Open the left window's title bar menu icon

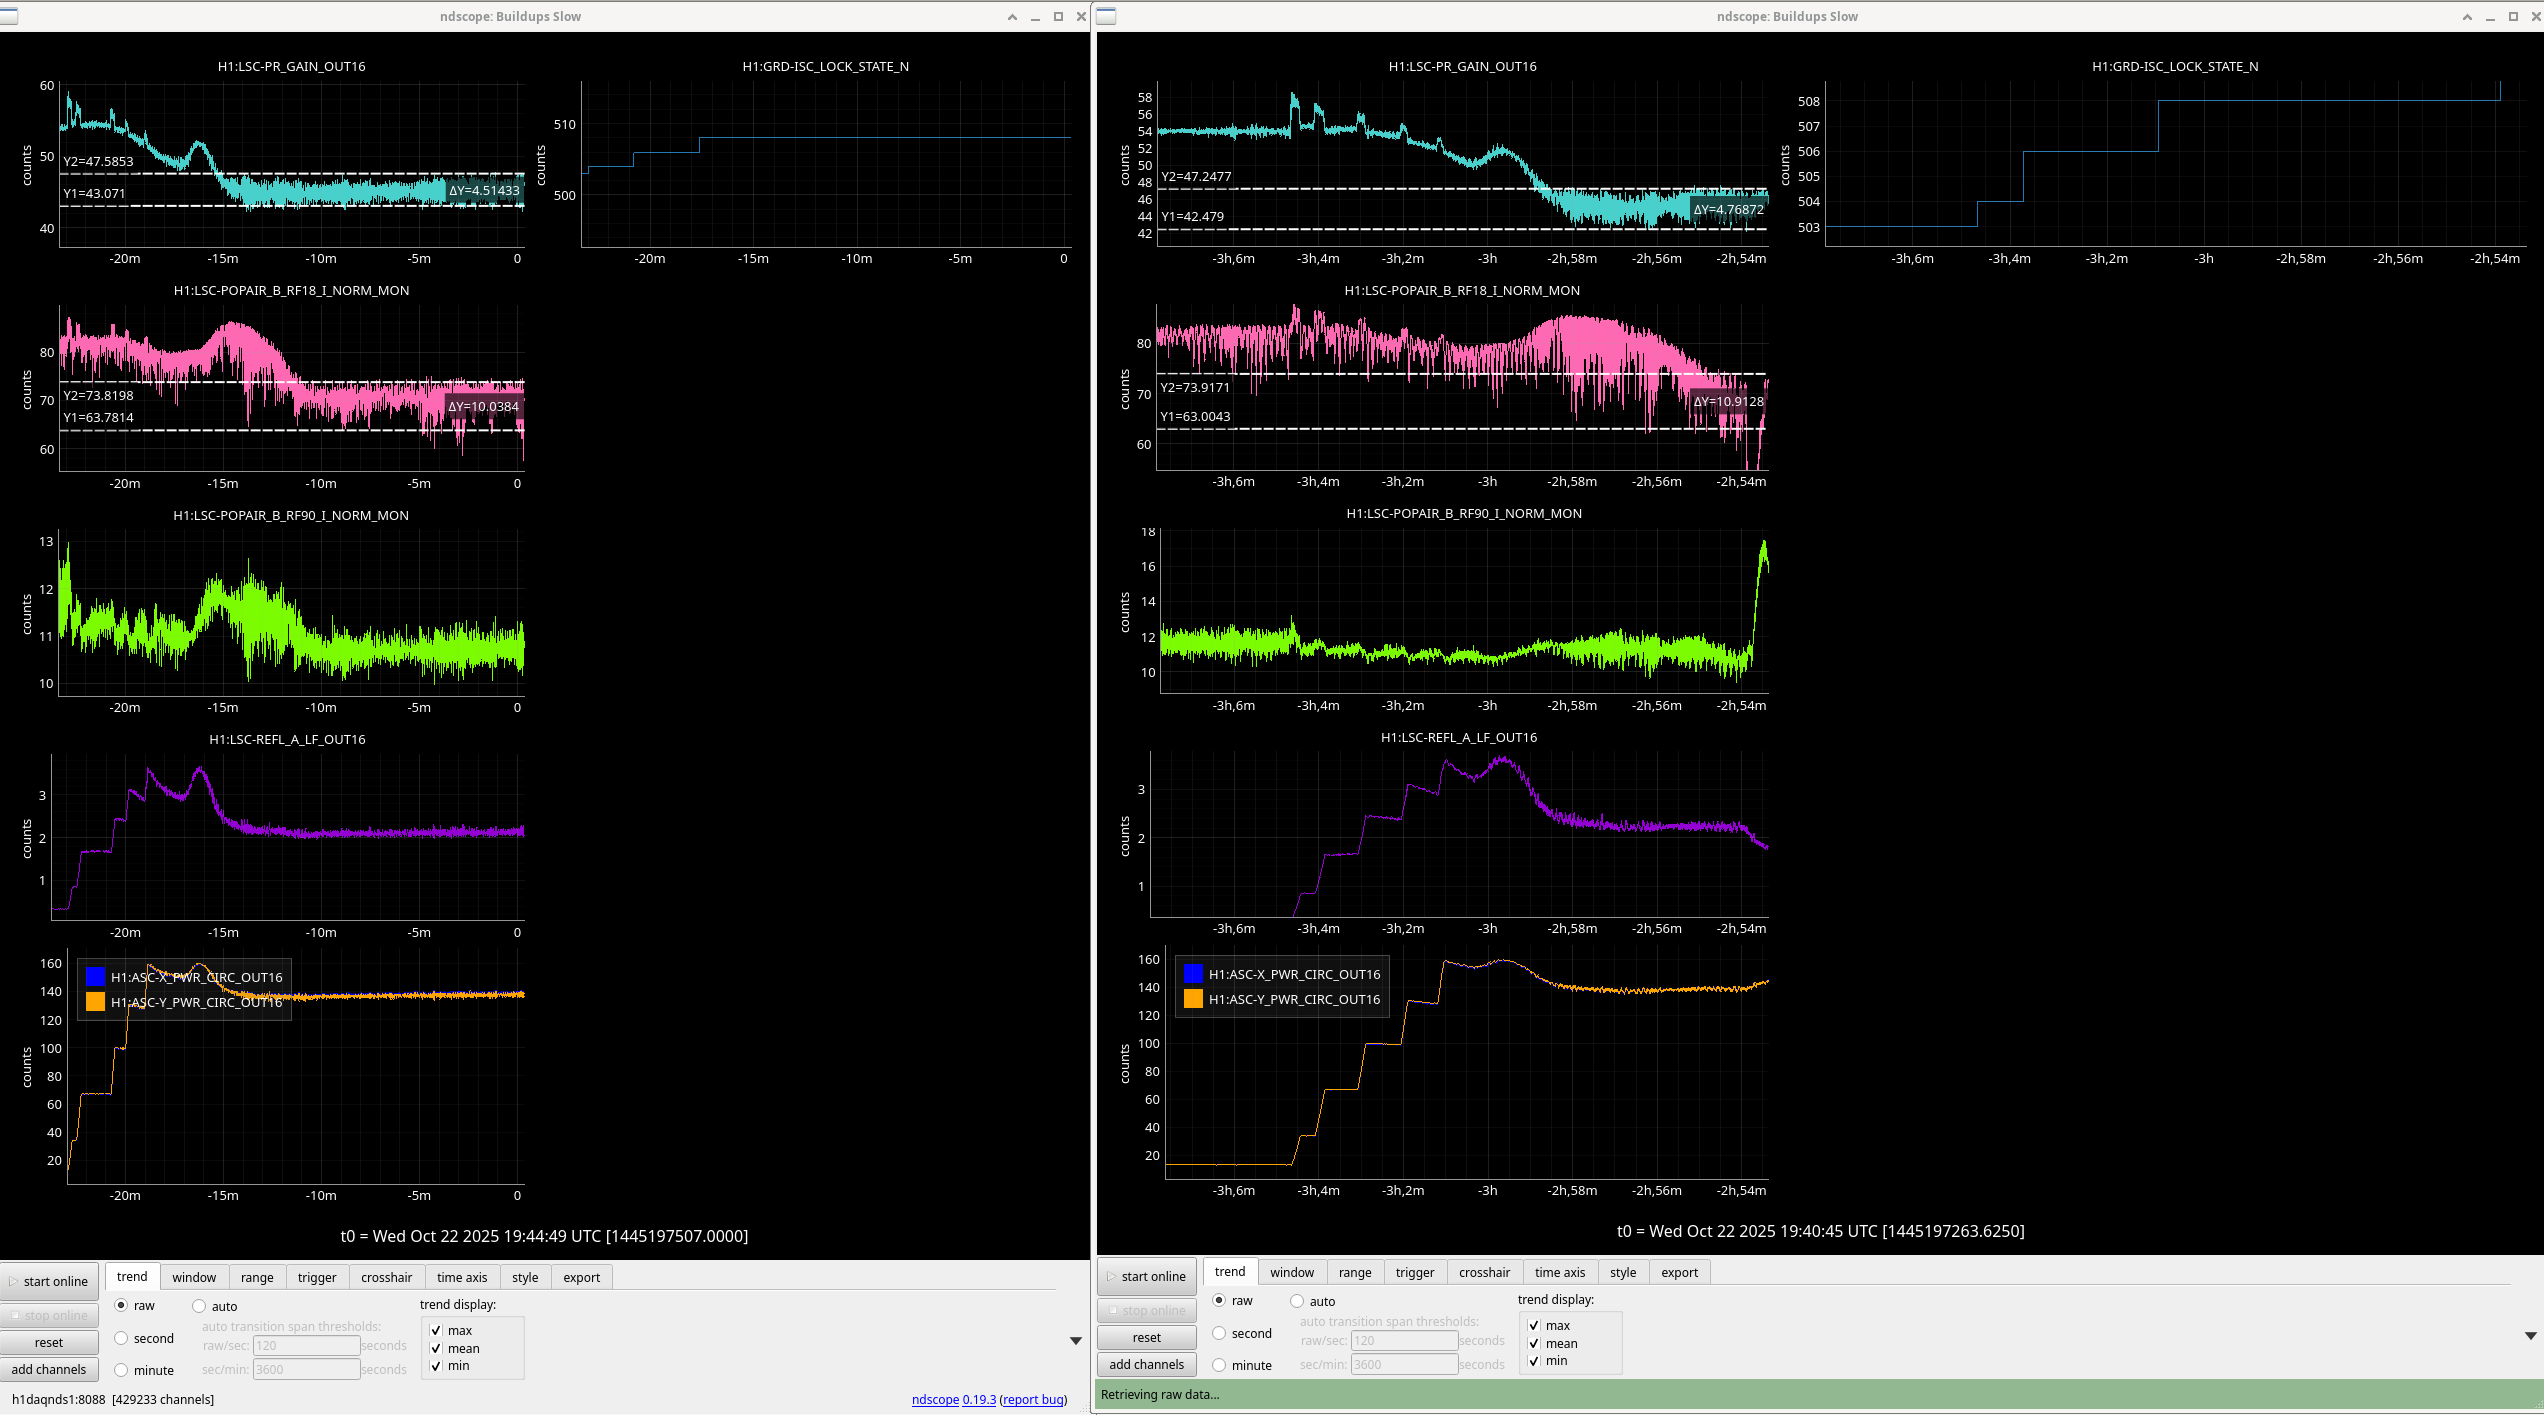(9, 16)
